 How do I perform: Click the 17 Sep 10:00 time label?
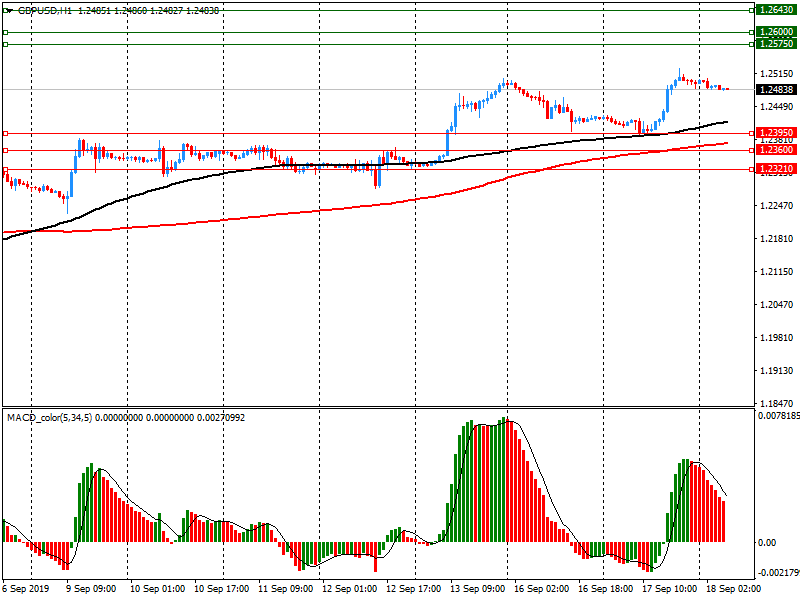pos(670,589)
